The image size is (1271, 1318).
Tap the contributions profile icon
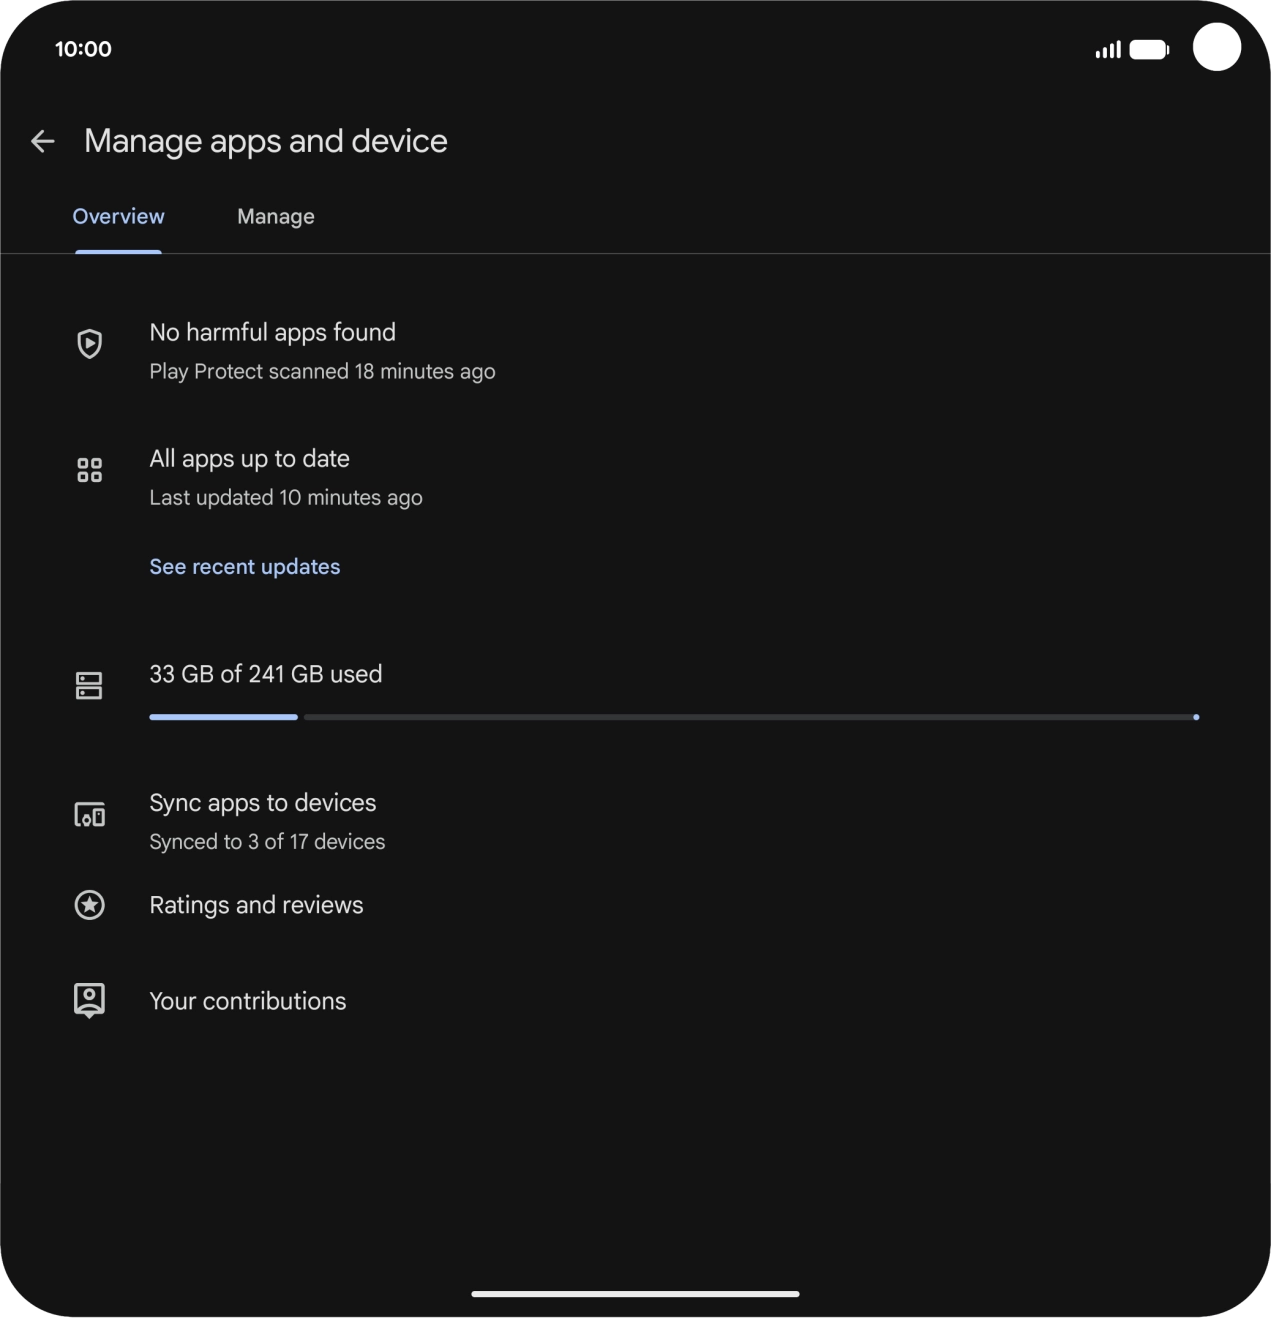coord(90,1000)
